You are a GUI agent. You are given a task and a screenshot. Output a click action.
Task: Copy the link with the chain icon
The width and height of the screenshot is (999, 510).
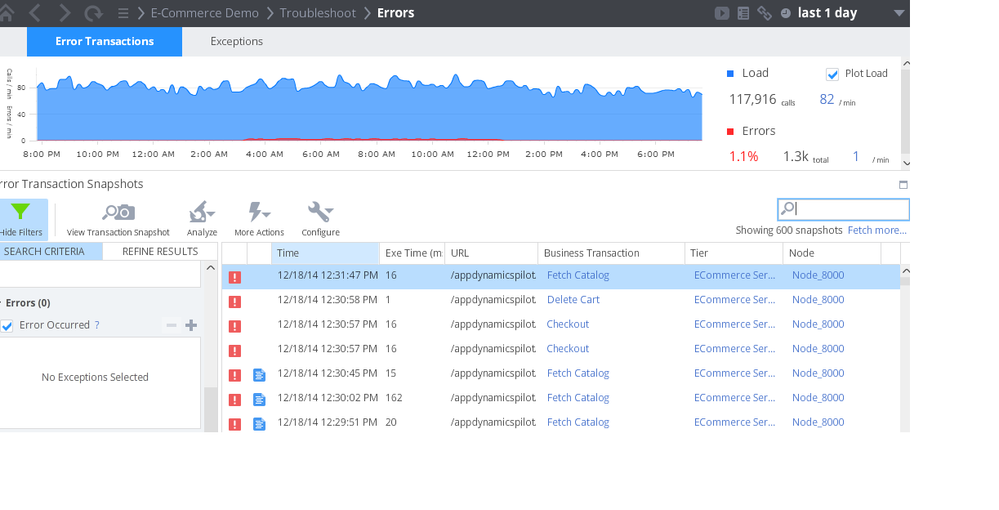pos(765,13)
